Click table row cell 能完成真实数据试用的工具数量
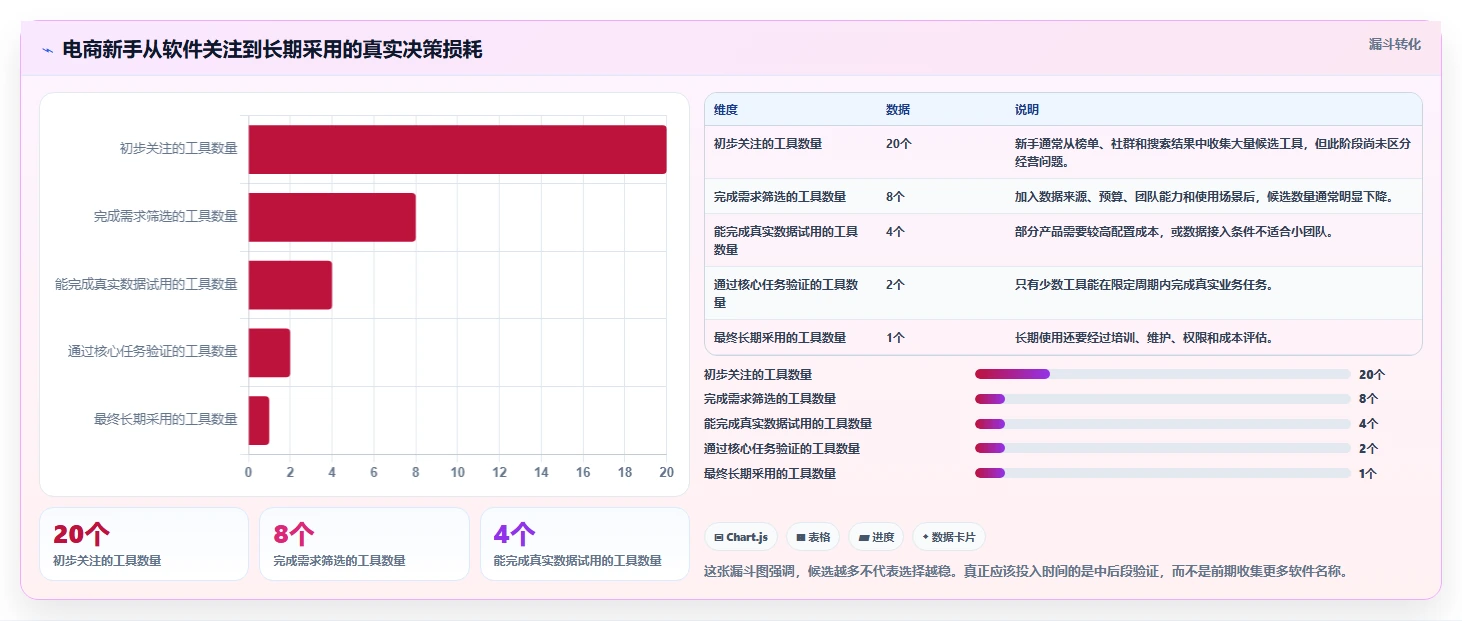Viewport: 1462px width, 621px height. click(x=787, y=240)
